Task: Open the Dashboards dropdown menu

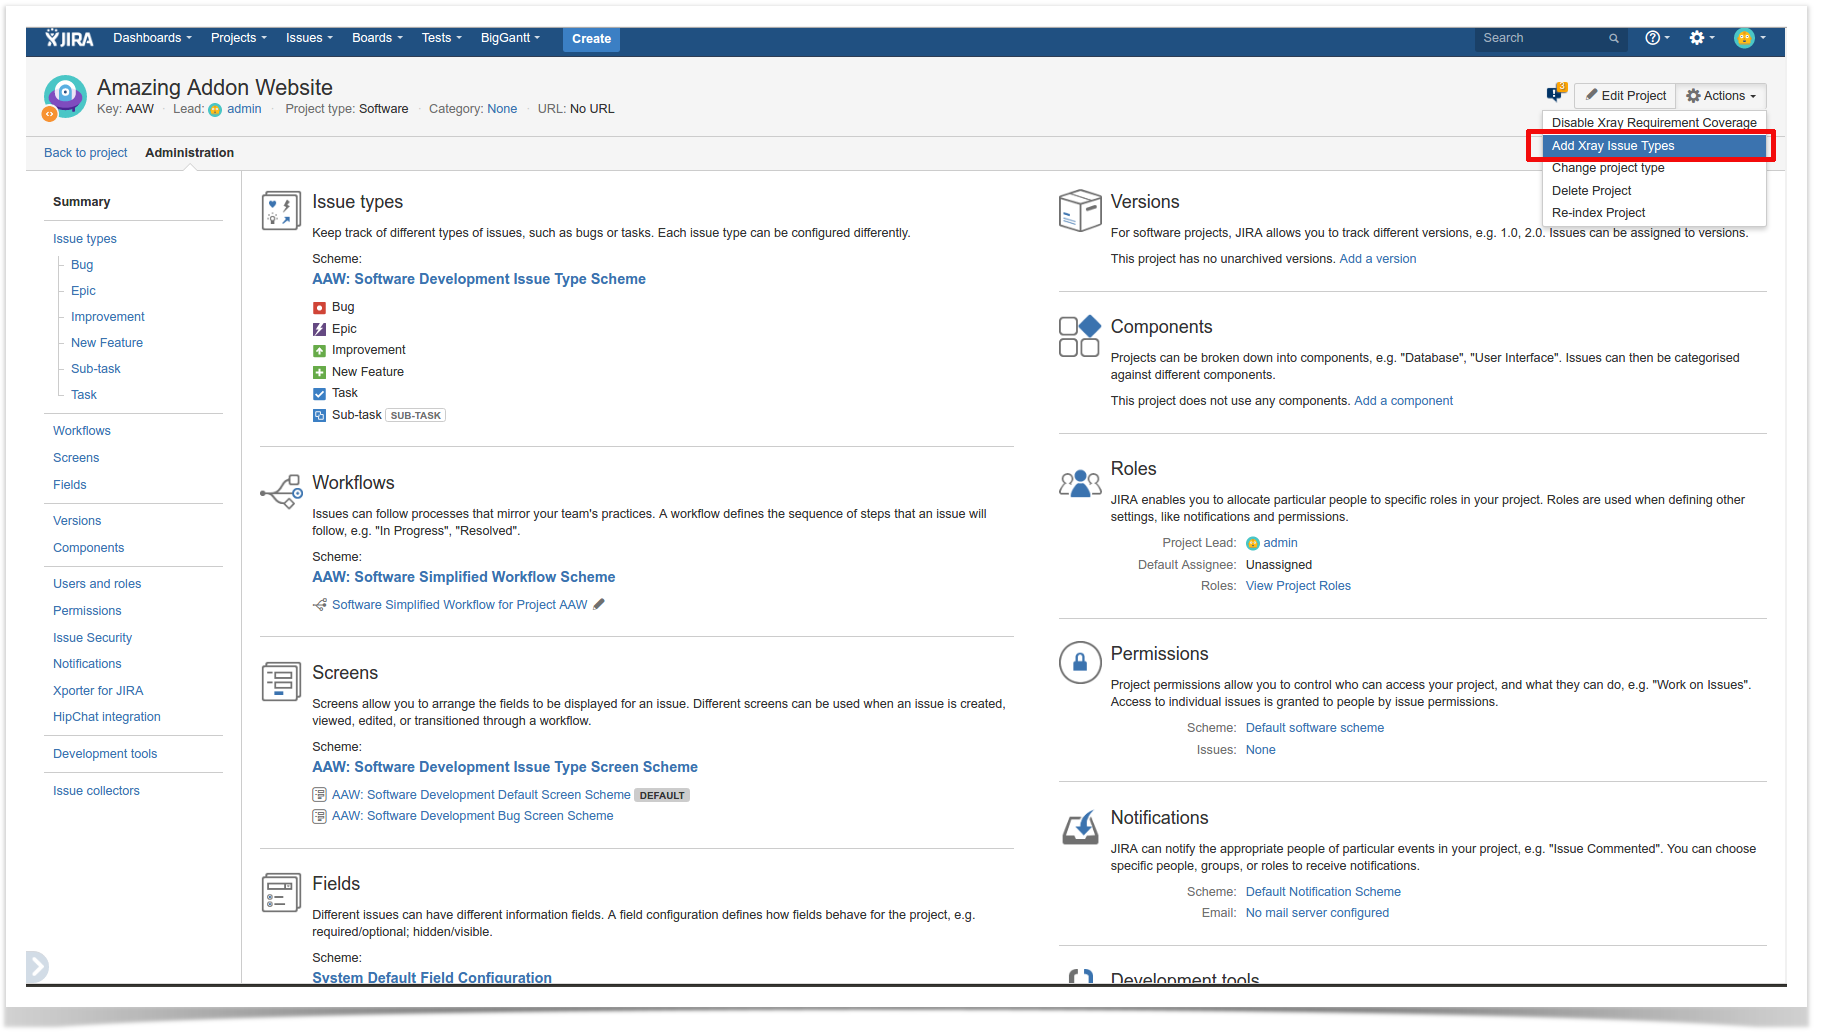Action: tap(152, 38)
